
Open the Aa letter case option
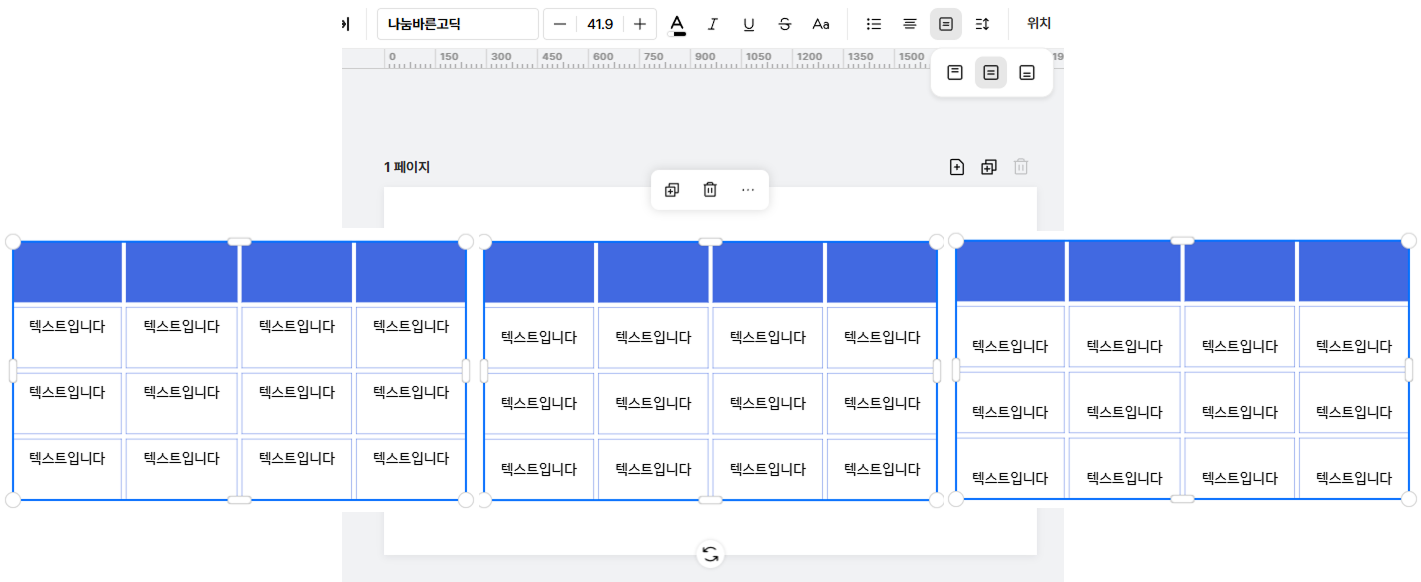(821, 24)
